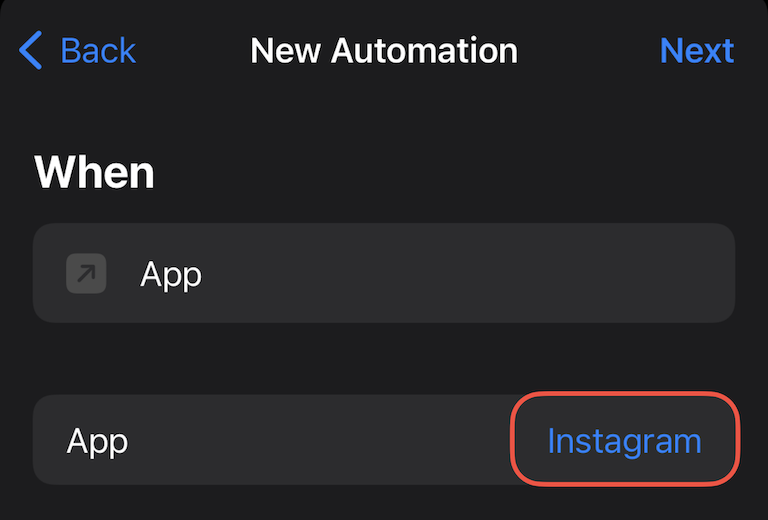The width and height of the screenshot is (768, 520).
Task: Choose a different app than Instagram
Action: tap(624, 441)
